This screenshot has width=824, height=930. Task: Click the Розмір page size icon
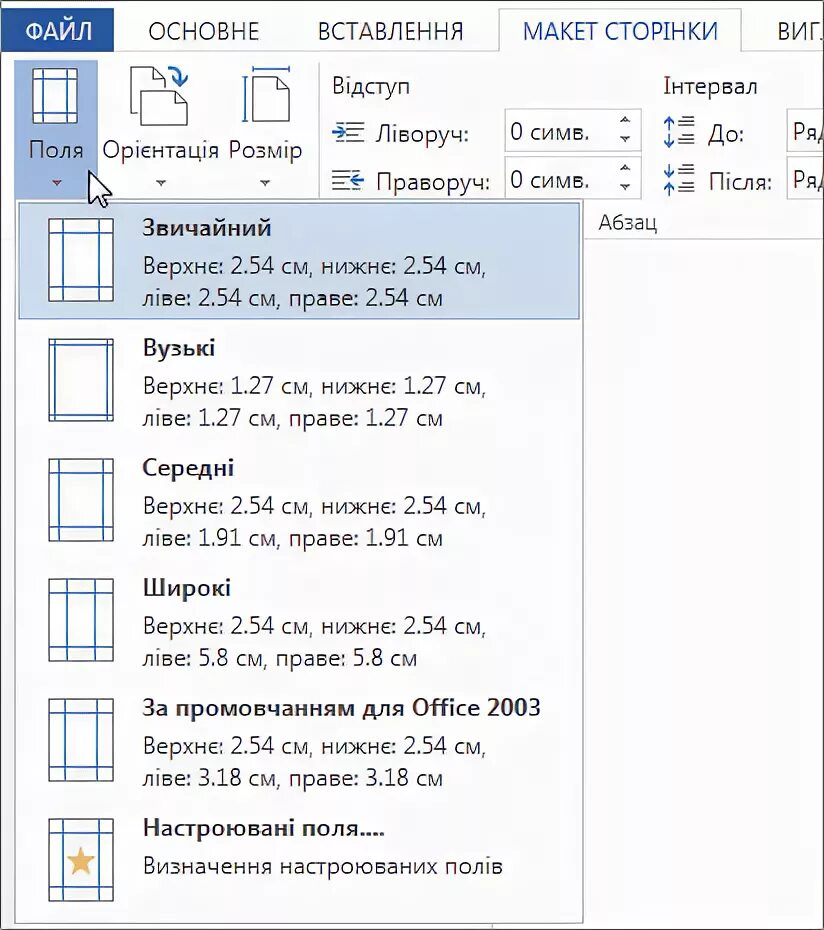pyautogui.click(x=265, y=96)
